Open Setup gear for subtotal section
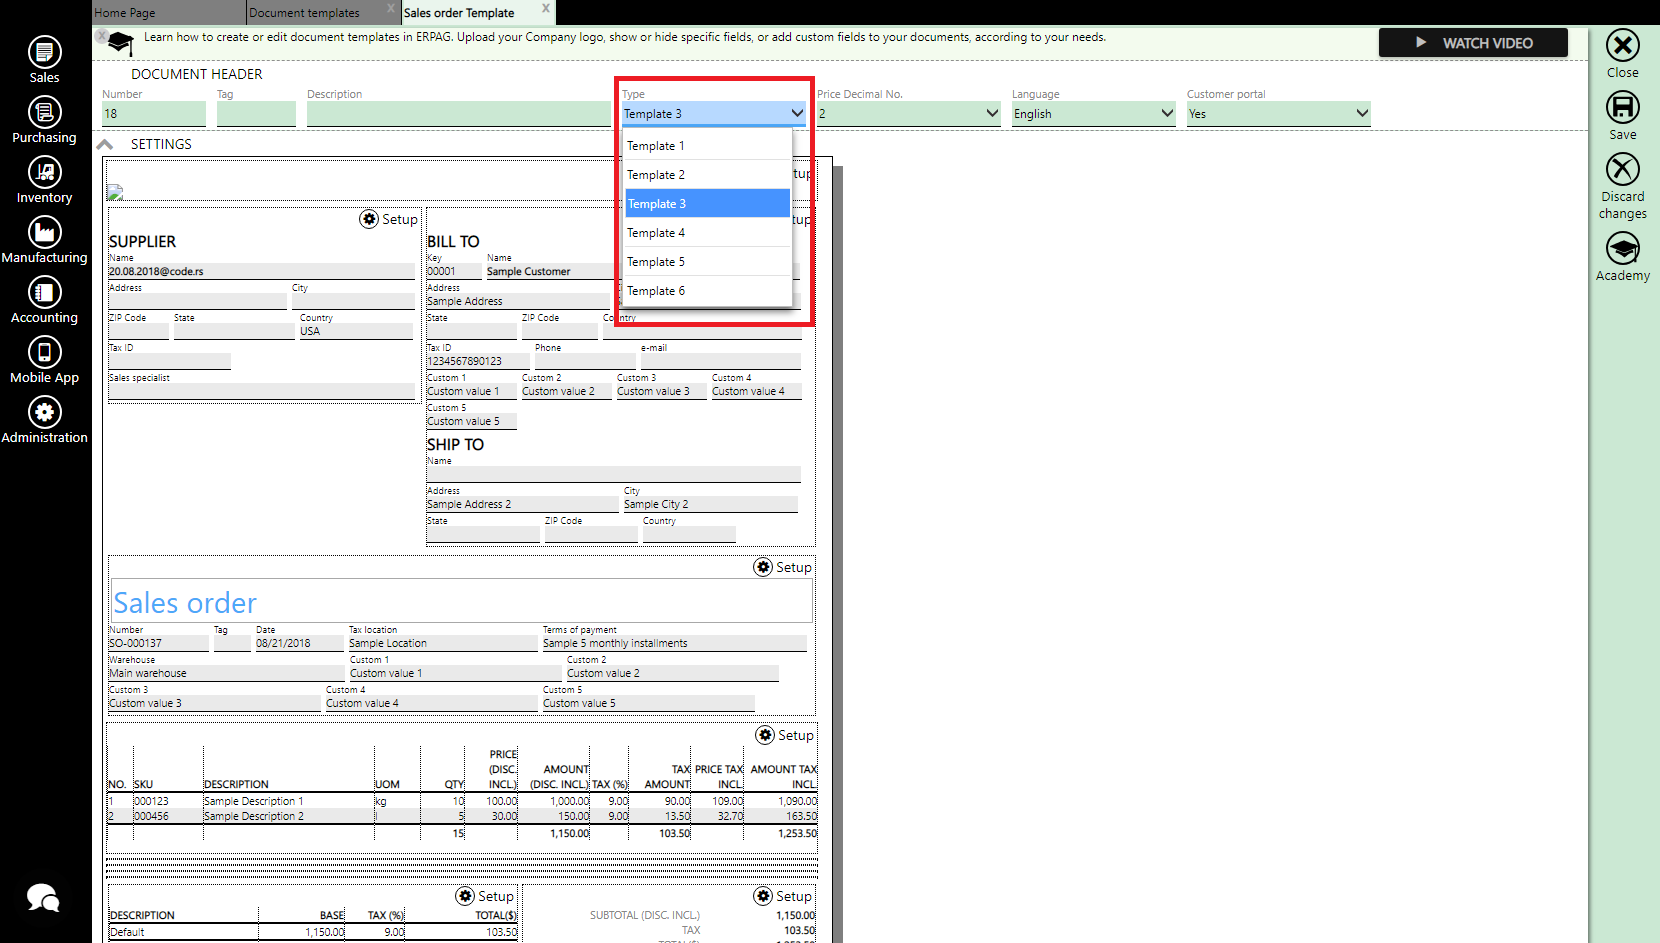 (763, 896)
